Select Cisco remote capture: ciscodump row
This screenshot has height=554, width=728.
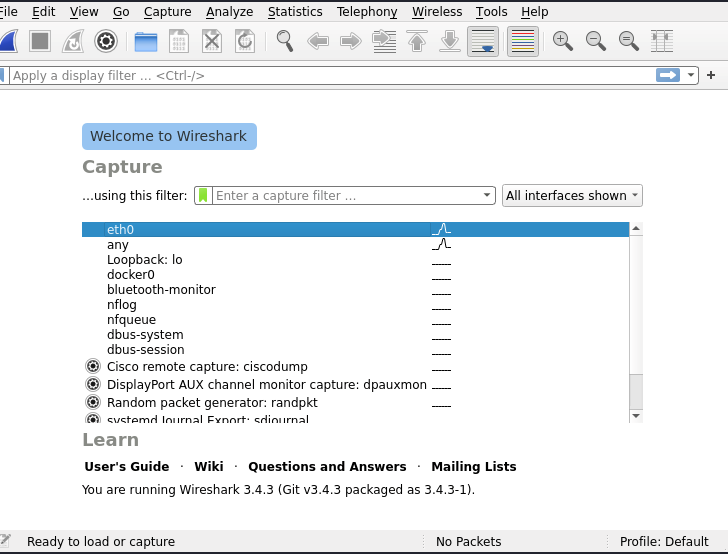[356, 366]
